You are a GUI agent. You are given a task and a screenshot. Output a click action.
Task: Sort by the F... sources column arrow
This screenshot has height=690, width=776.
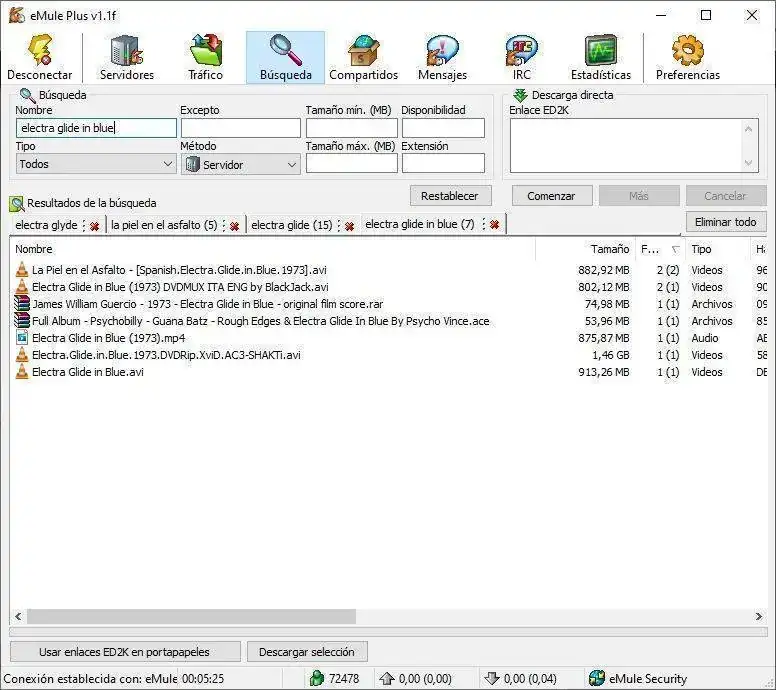tap(676, 249)
